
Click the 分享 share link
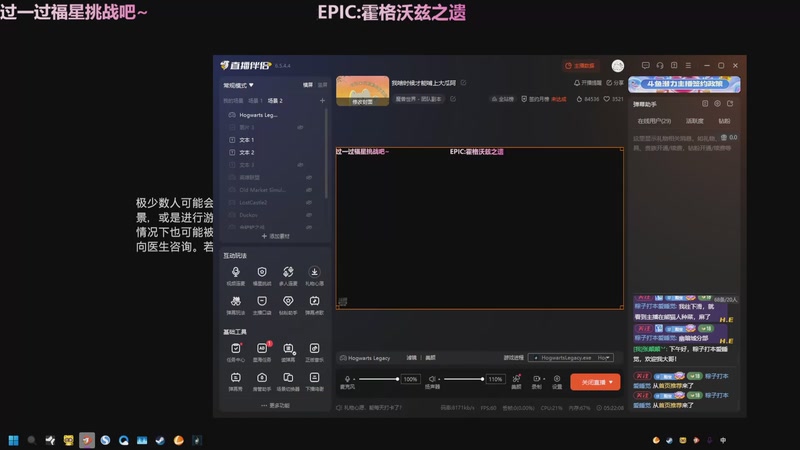pyautogui.click(x=615, y=83)
